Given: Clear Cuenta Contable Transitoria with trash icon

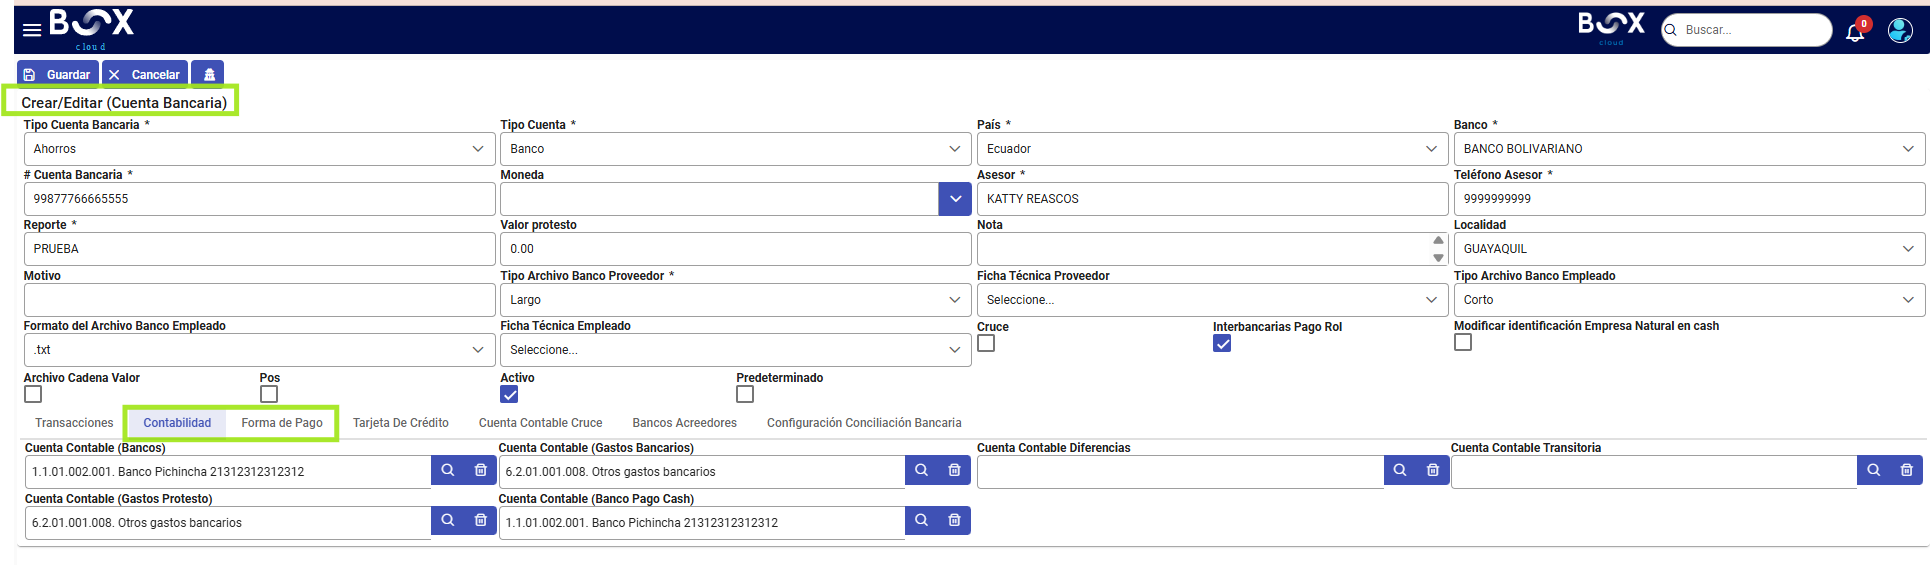Looking at the screenshot, I should tap(1907, 470).
